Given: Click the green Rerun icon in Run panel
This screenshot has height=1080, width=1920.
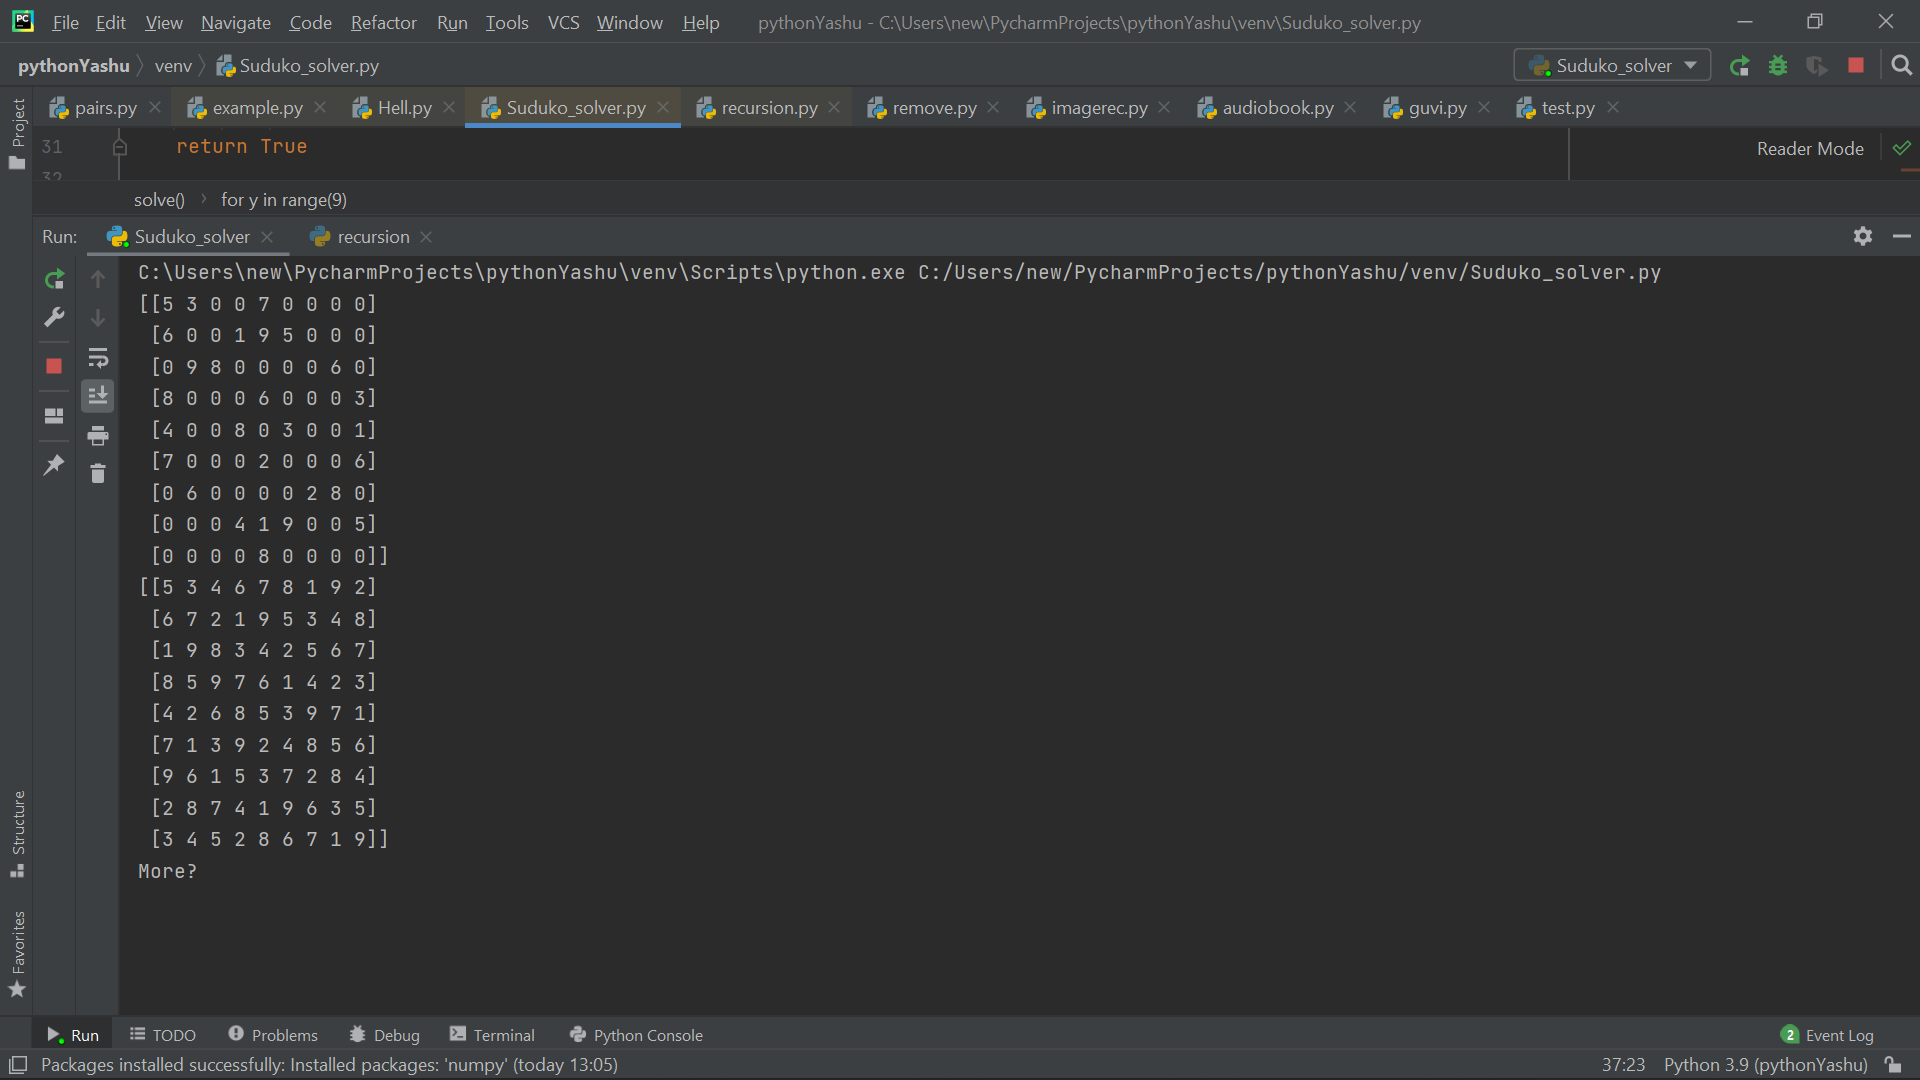Looking at the screenshot, I should click(54, 279).
